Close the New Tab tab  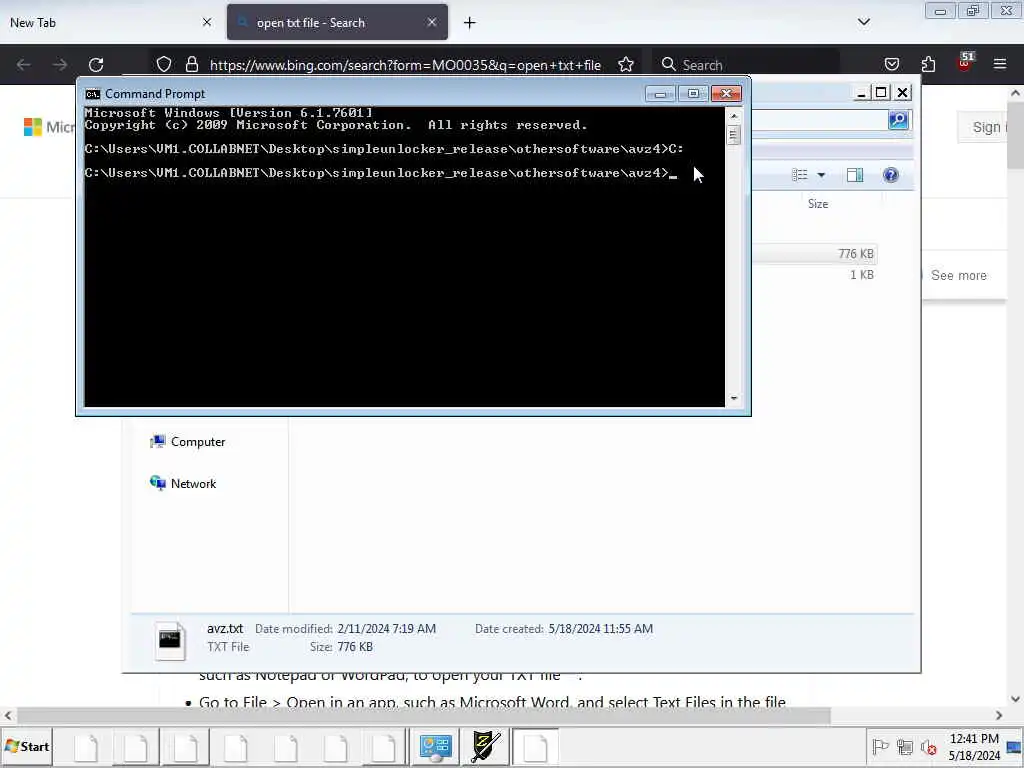tap(207, 22)
